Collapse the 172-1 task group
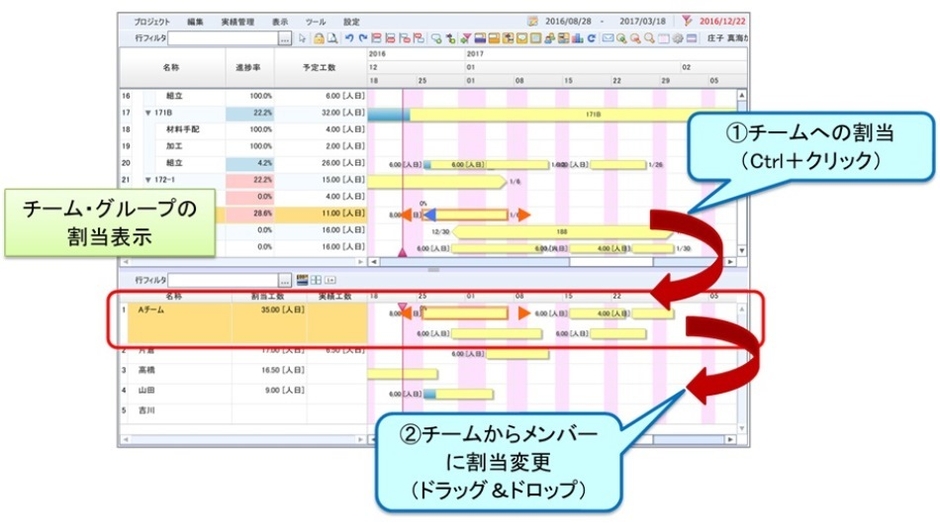Viewport: 940px width, 524px height. (x=148, y=179)
